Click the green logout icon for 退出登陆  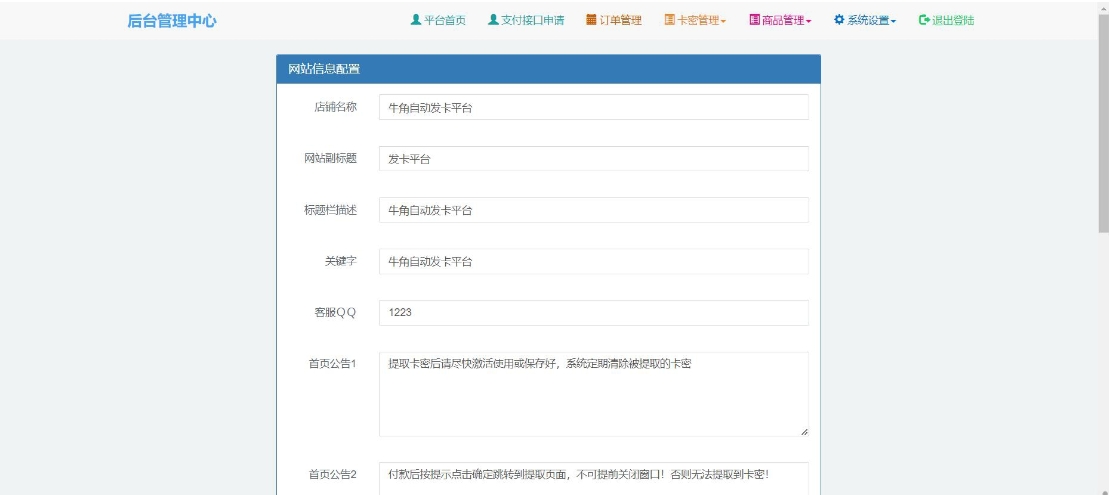point(924,21)
